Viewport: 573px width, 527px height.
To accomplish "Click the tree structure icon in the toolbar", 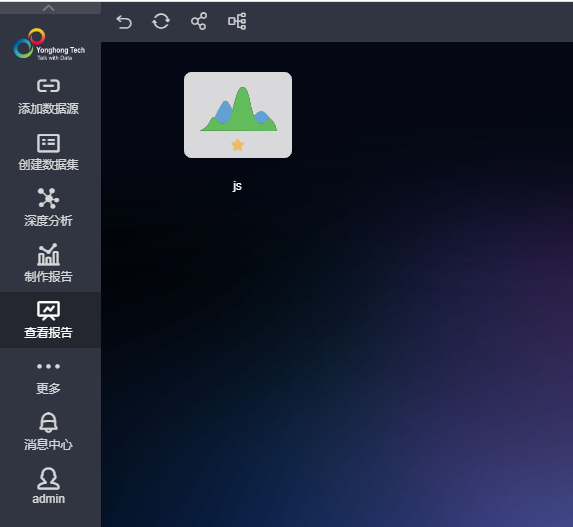I will point(237,21).
